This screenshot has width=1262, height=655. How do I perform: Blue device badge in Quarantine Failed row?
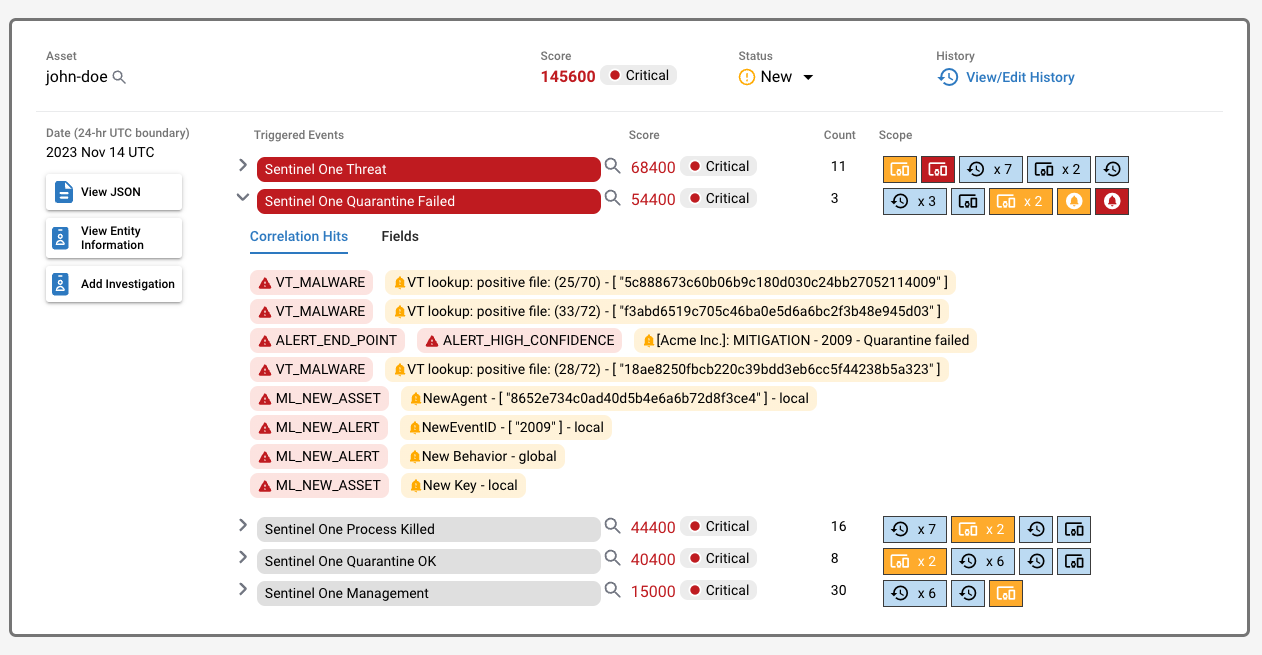(x=968, y=201)
